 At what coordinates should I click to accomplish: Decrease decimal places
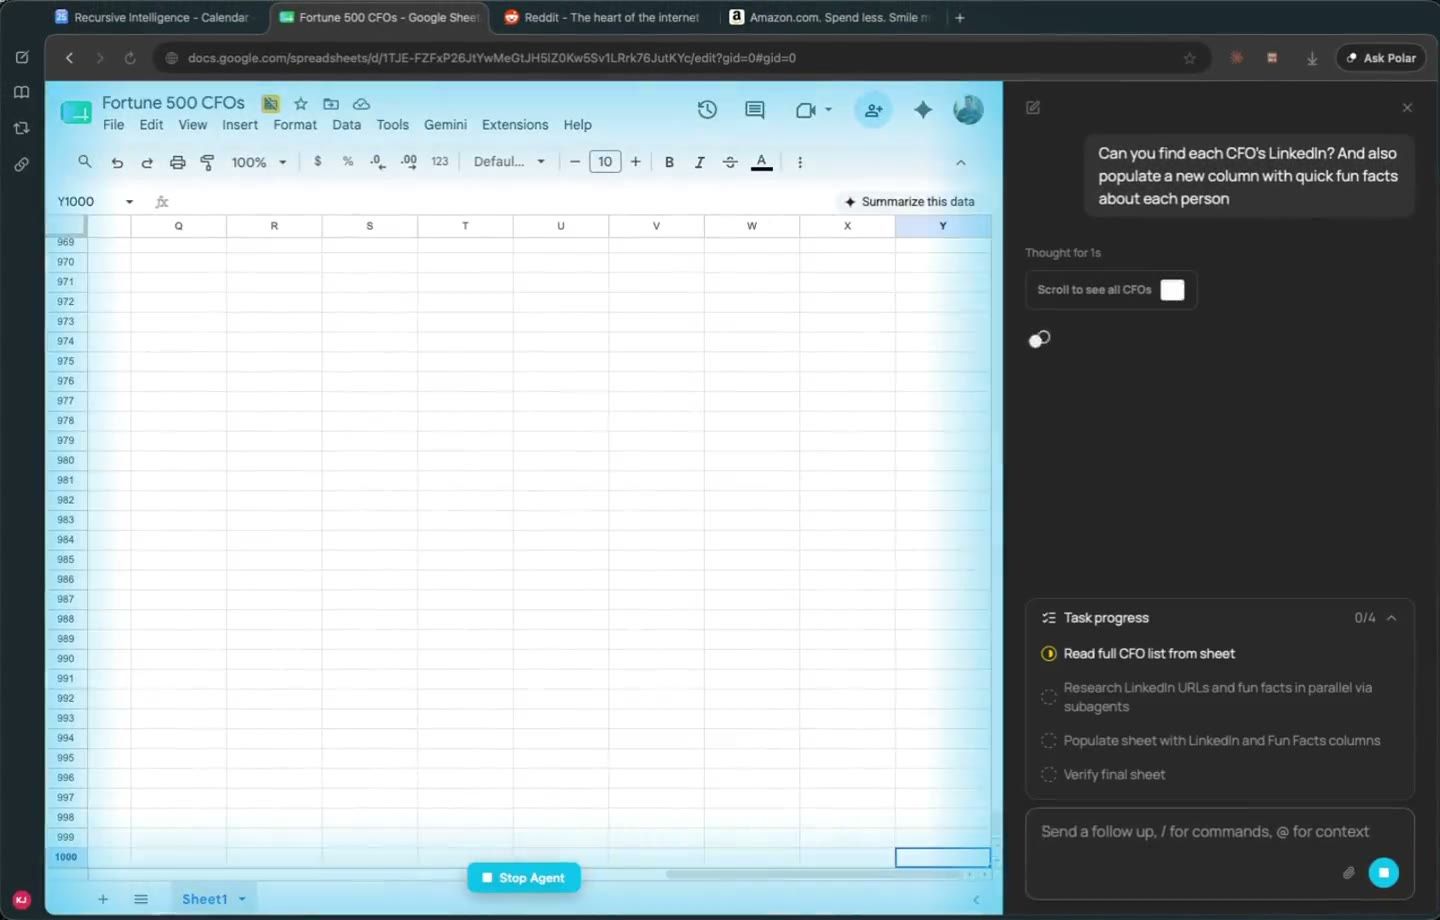pyautogui.click(x=378, y=161)
